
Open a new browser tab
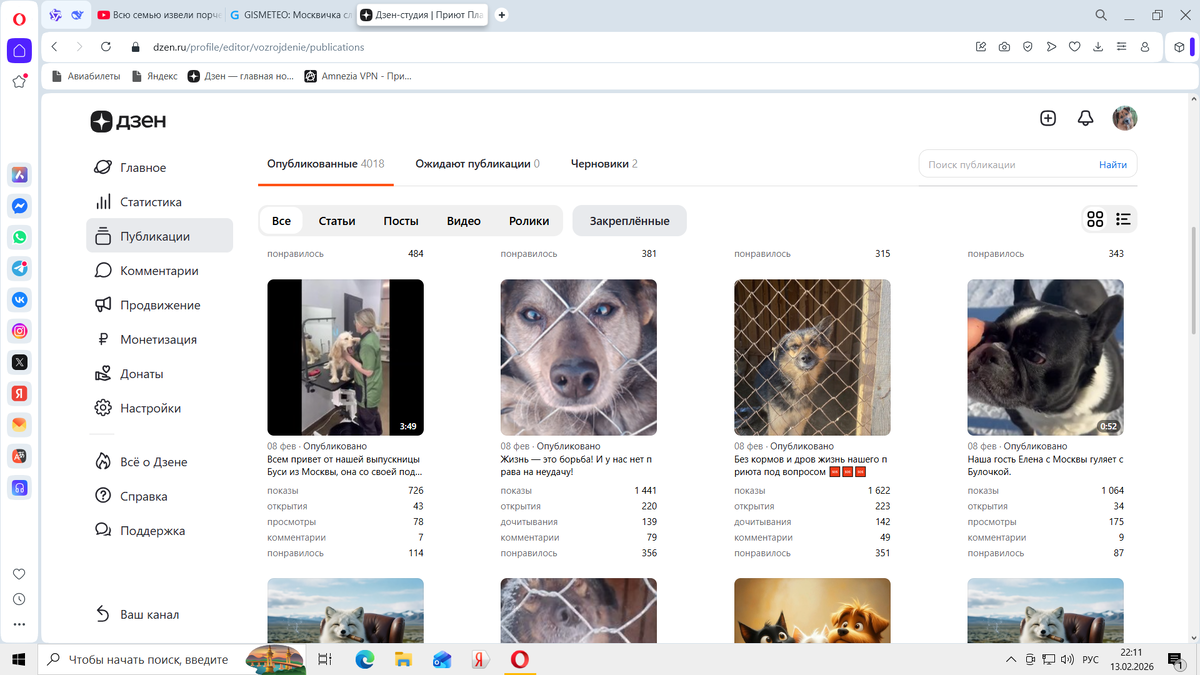pos(501,15)
